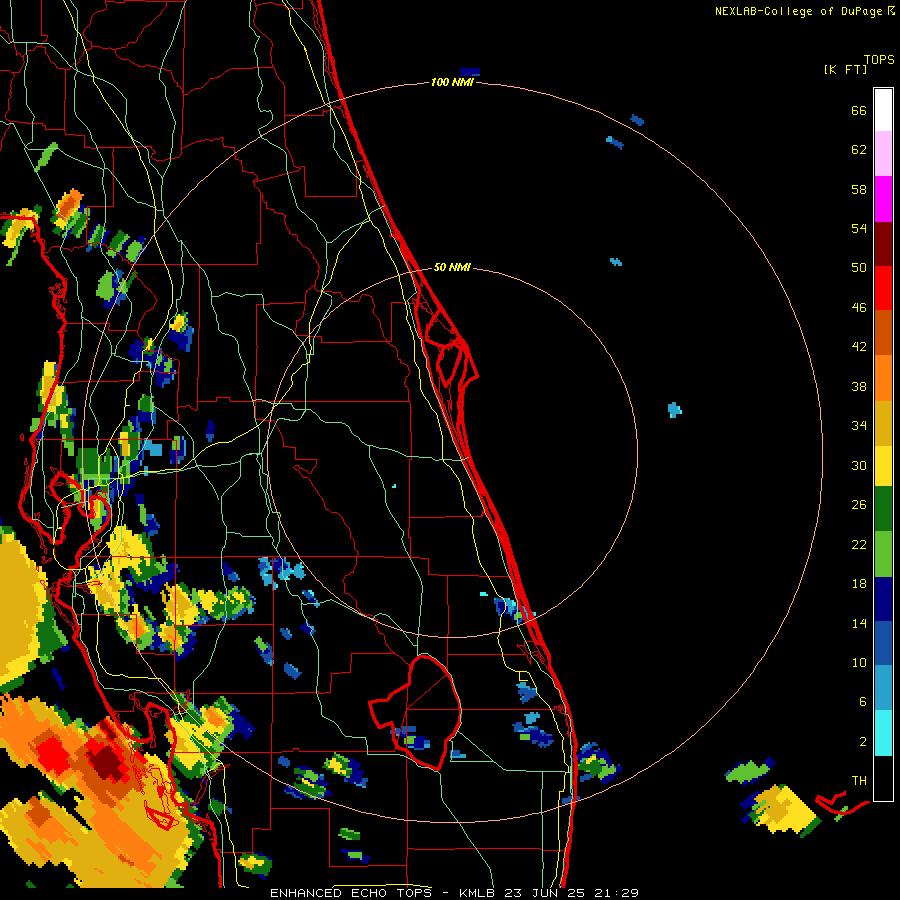Click the '2' scale value
Image resolution: width=900 pixels, height=900 pixels.
pyautogui.click(x=863, y=742)
